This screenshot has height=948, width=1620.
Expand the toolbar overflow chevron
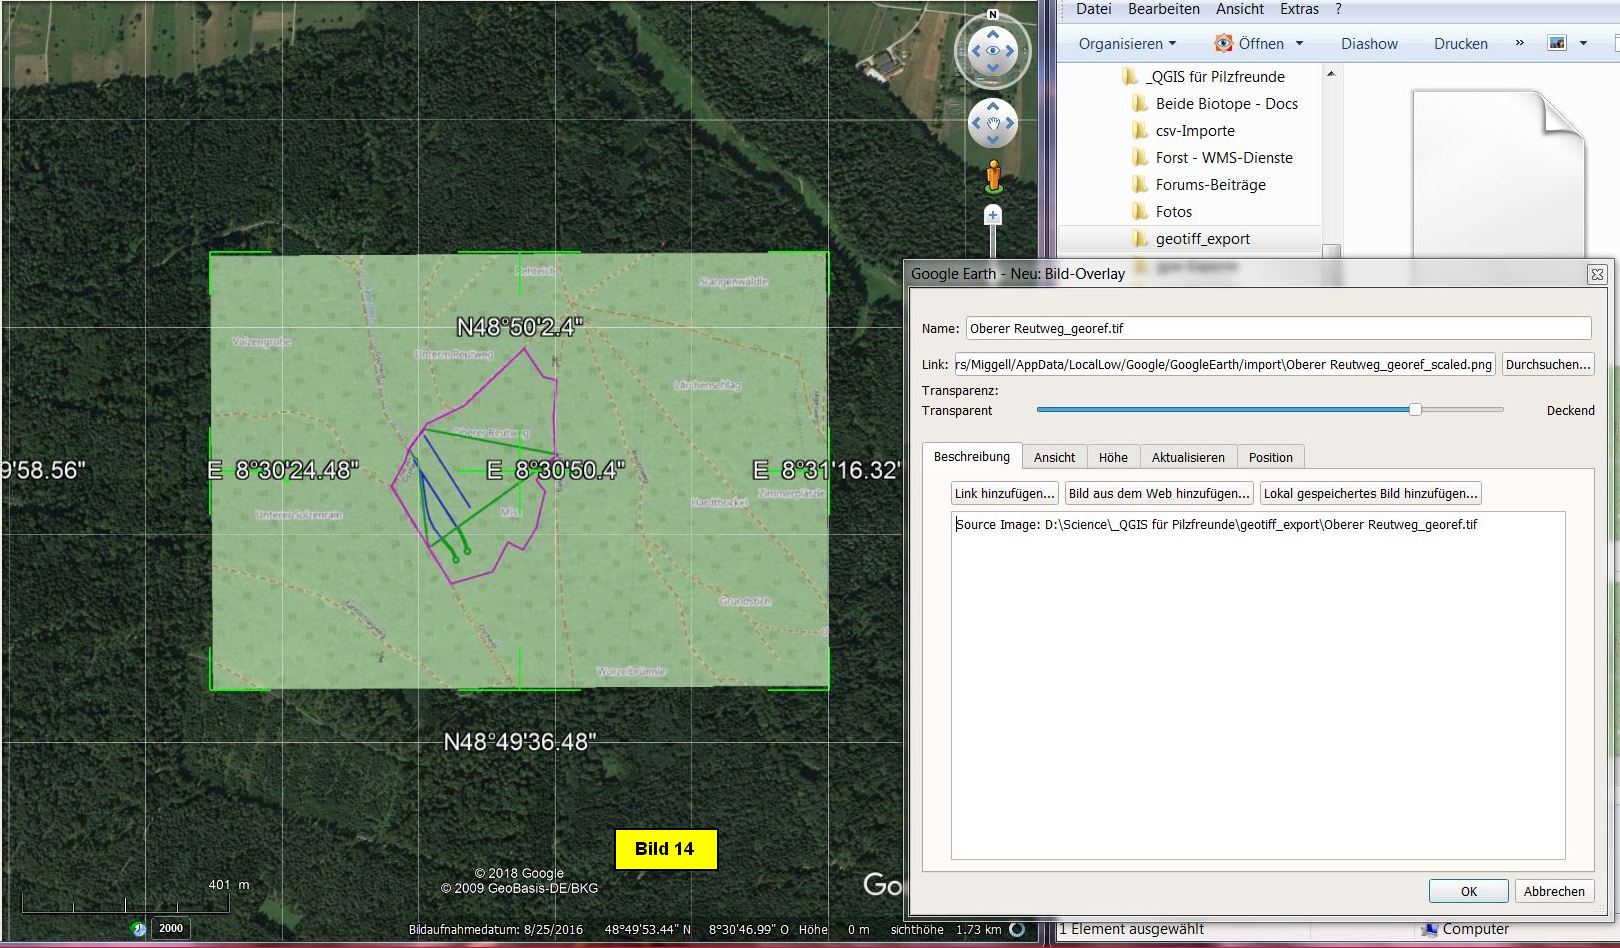(x=1520, y=43)
